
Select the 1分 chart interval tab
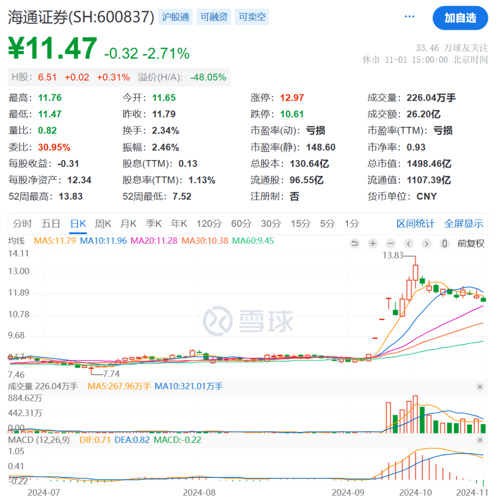point(352,224)
